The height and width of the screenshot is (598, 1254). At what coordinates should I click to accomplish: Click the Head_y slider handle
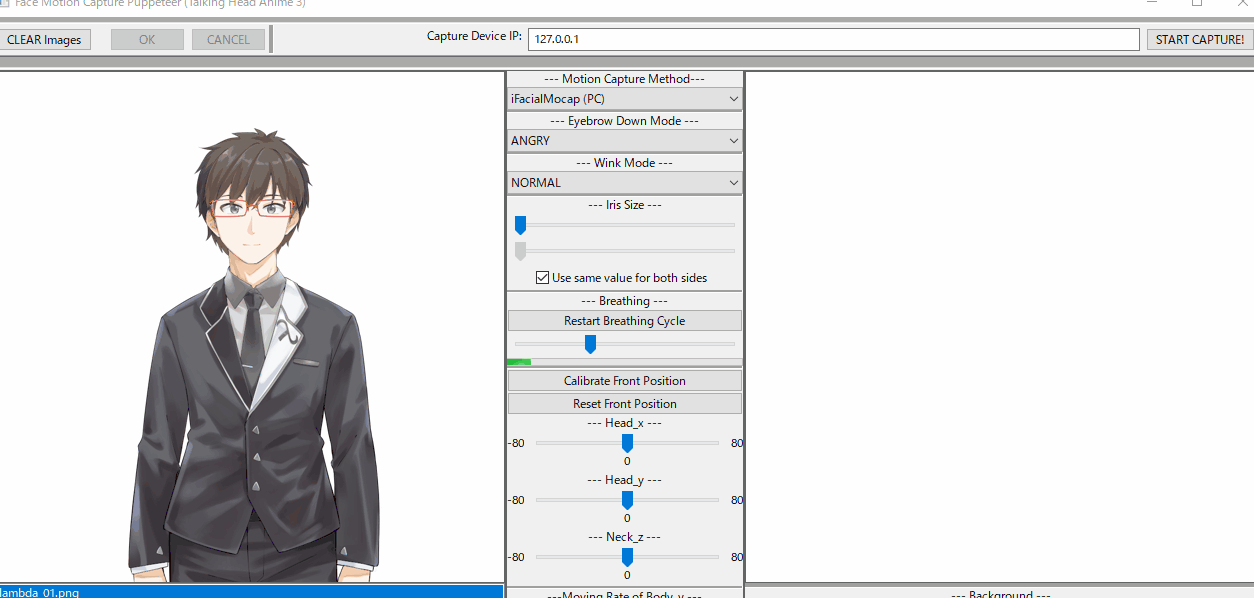(627, 500)
